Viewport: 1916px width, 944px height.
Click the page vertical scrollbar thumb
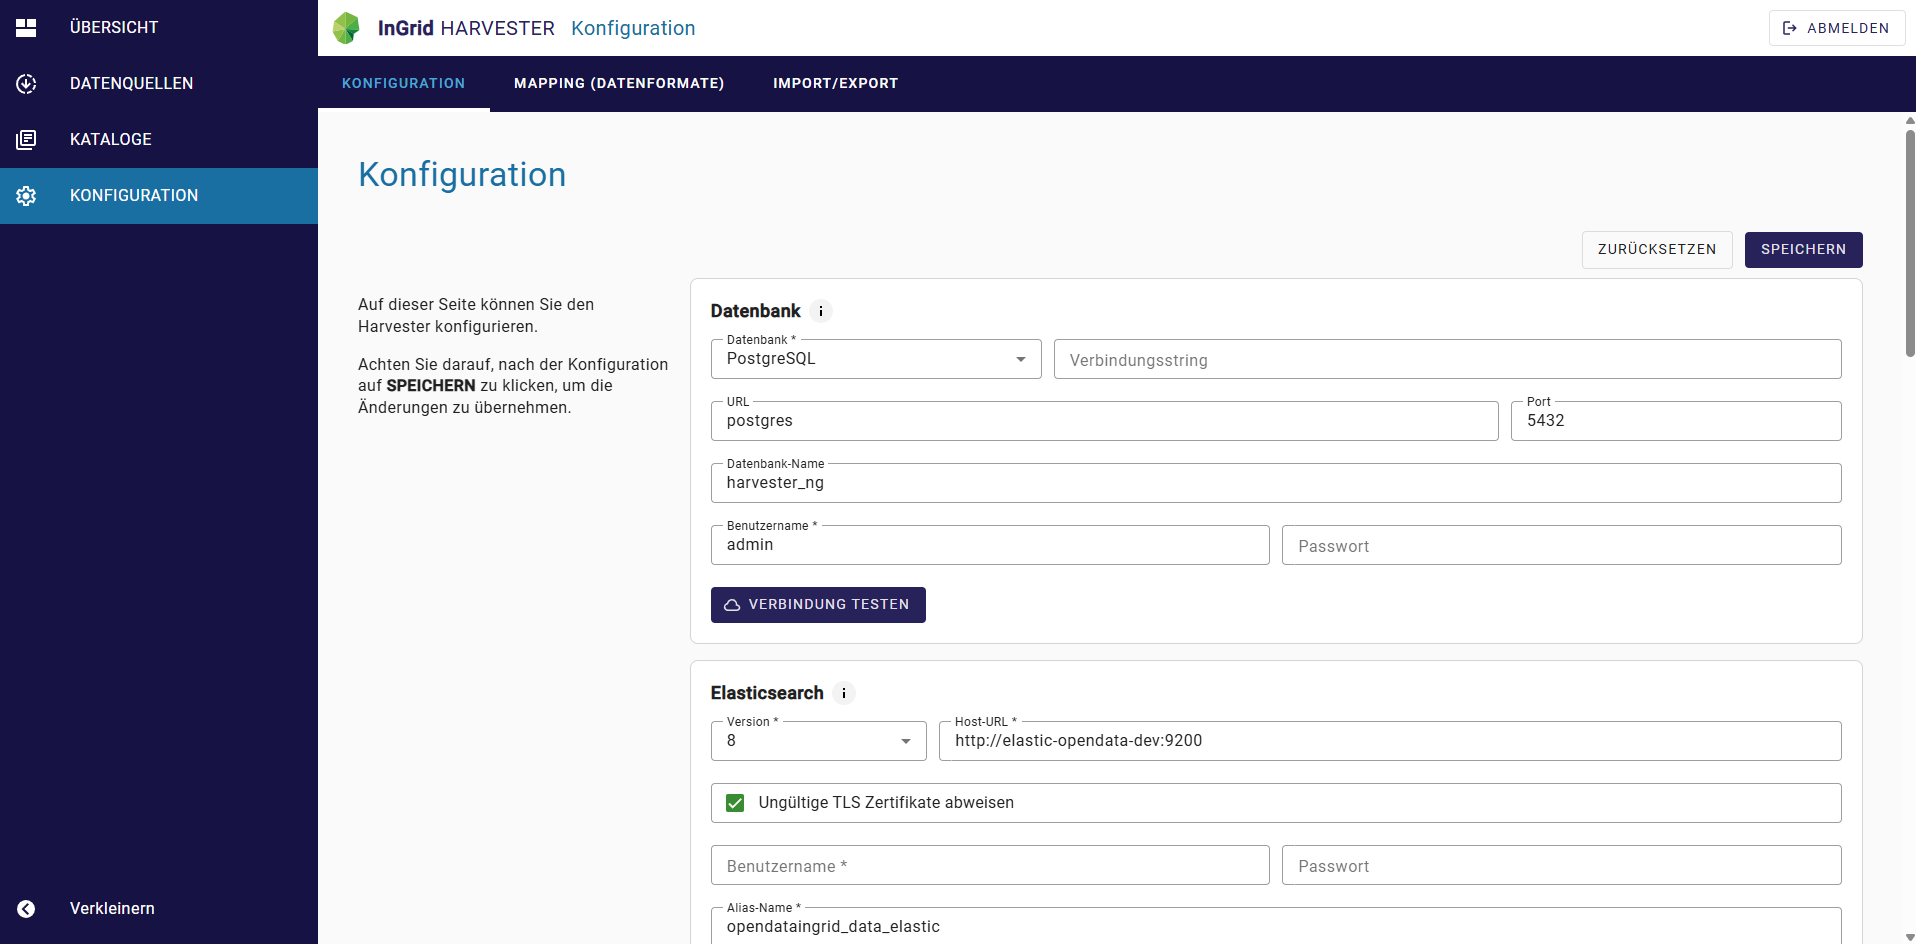click(1909, 242)
